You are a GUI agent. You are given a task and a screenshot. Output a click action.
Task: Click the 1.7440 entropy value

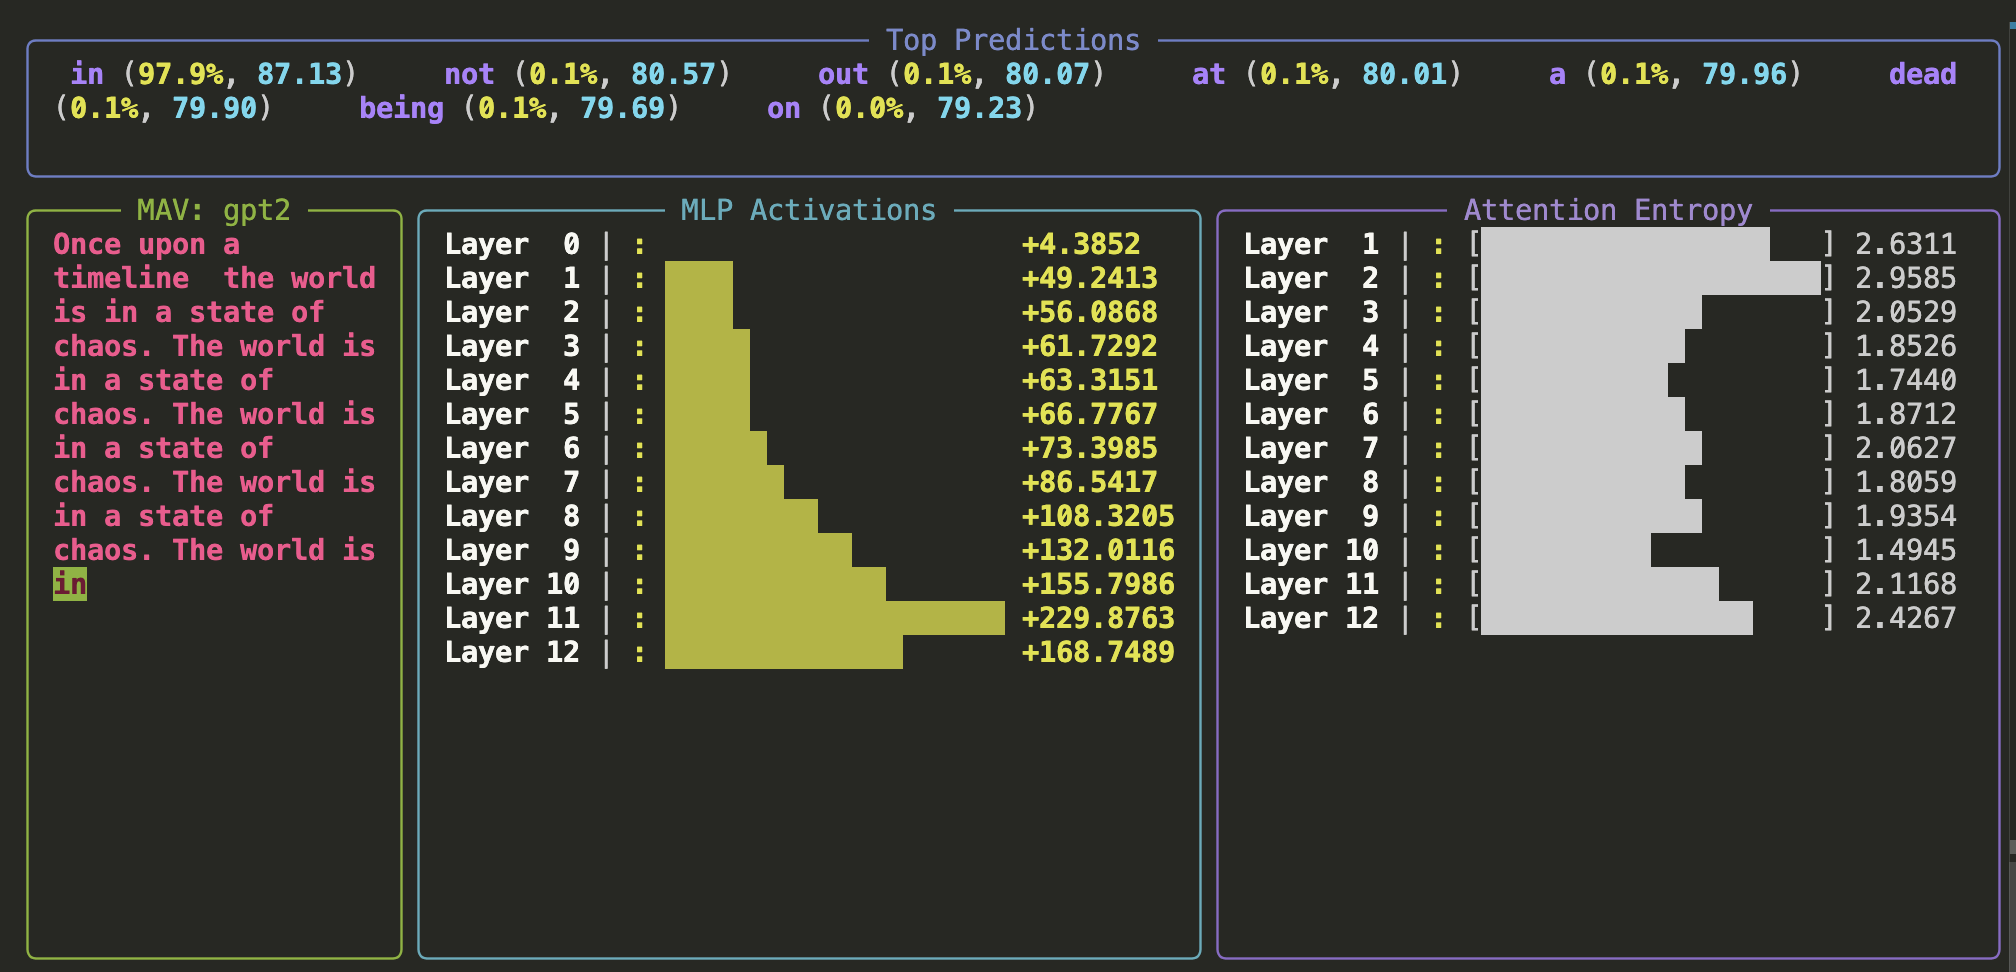(1906, 380)
